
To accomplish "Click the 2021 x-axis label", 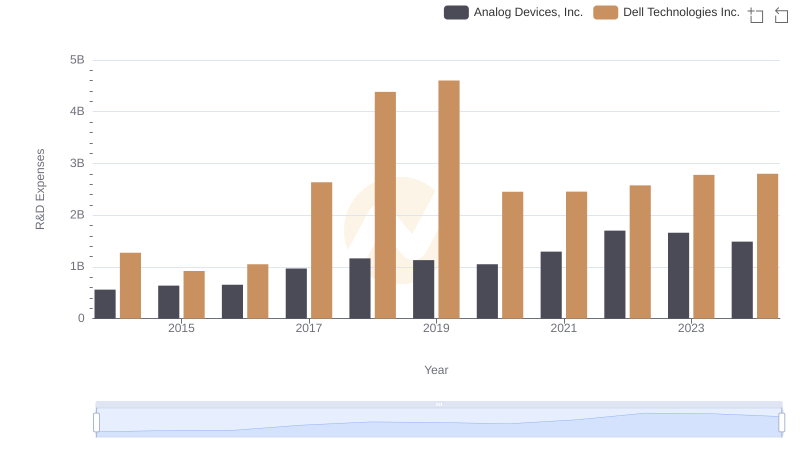I will click(x=564, y=328).
